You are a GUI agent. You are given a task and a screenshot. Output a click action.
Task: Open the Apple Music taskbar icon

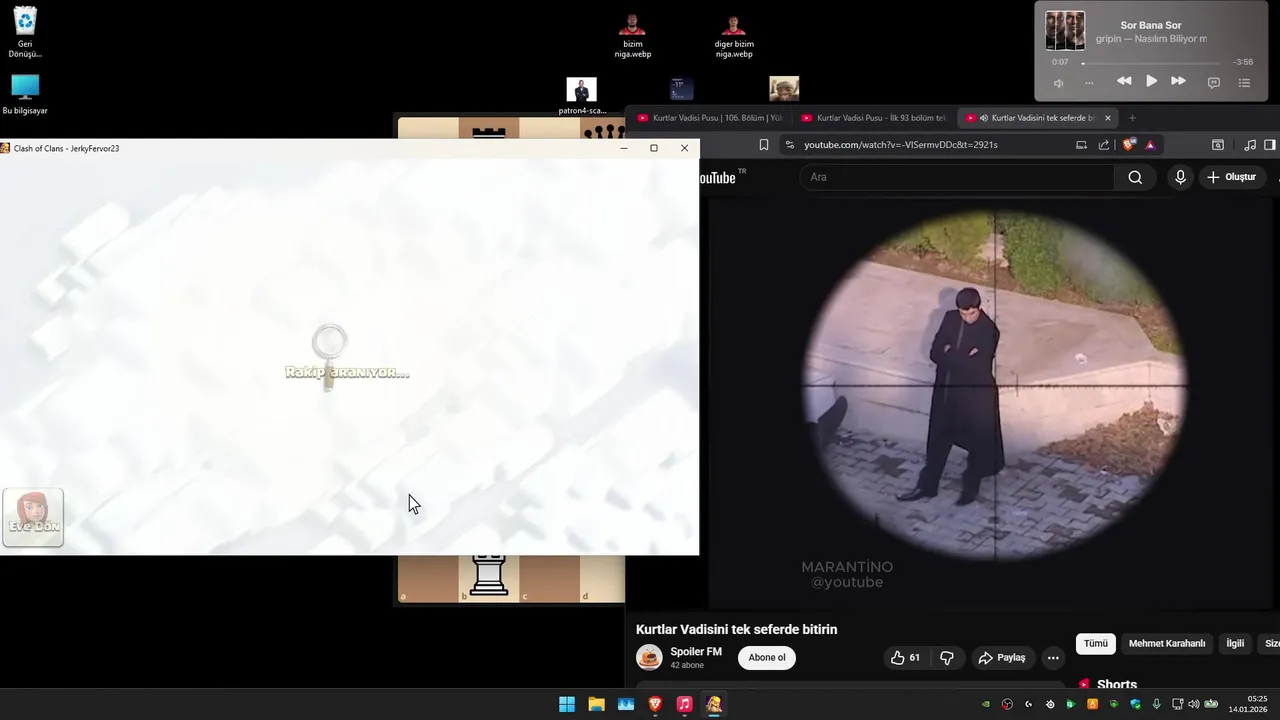click(x=684, y=704)
